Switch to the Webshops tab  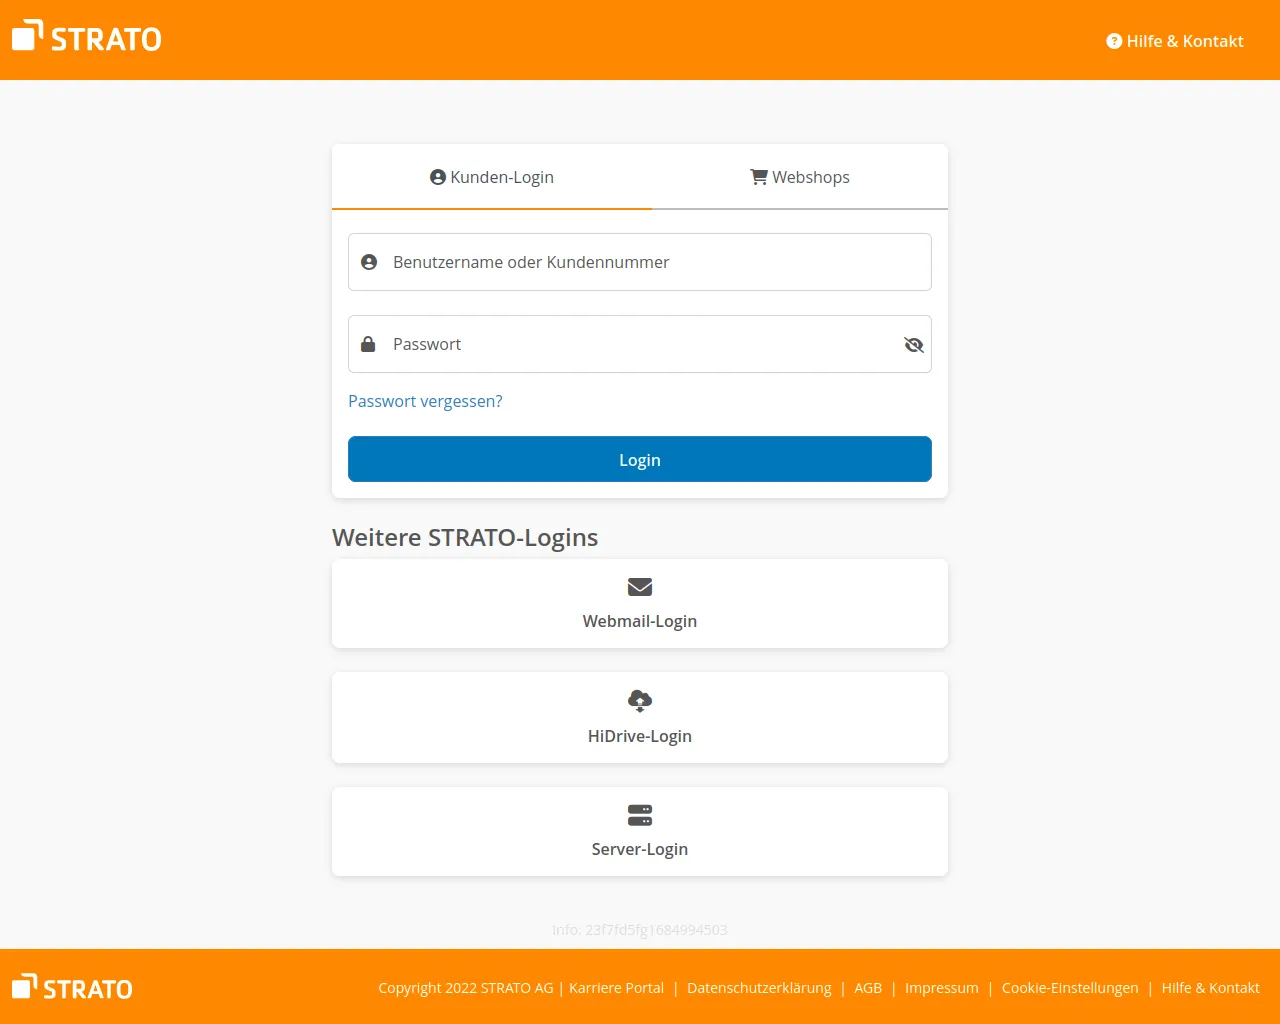pyautogui.click(x=800, y=177)
